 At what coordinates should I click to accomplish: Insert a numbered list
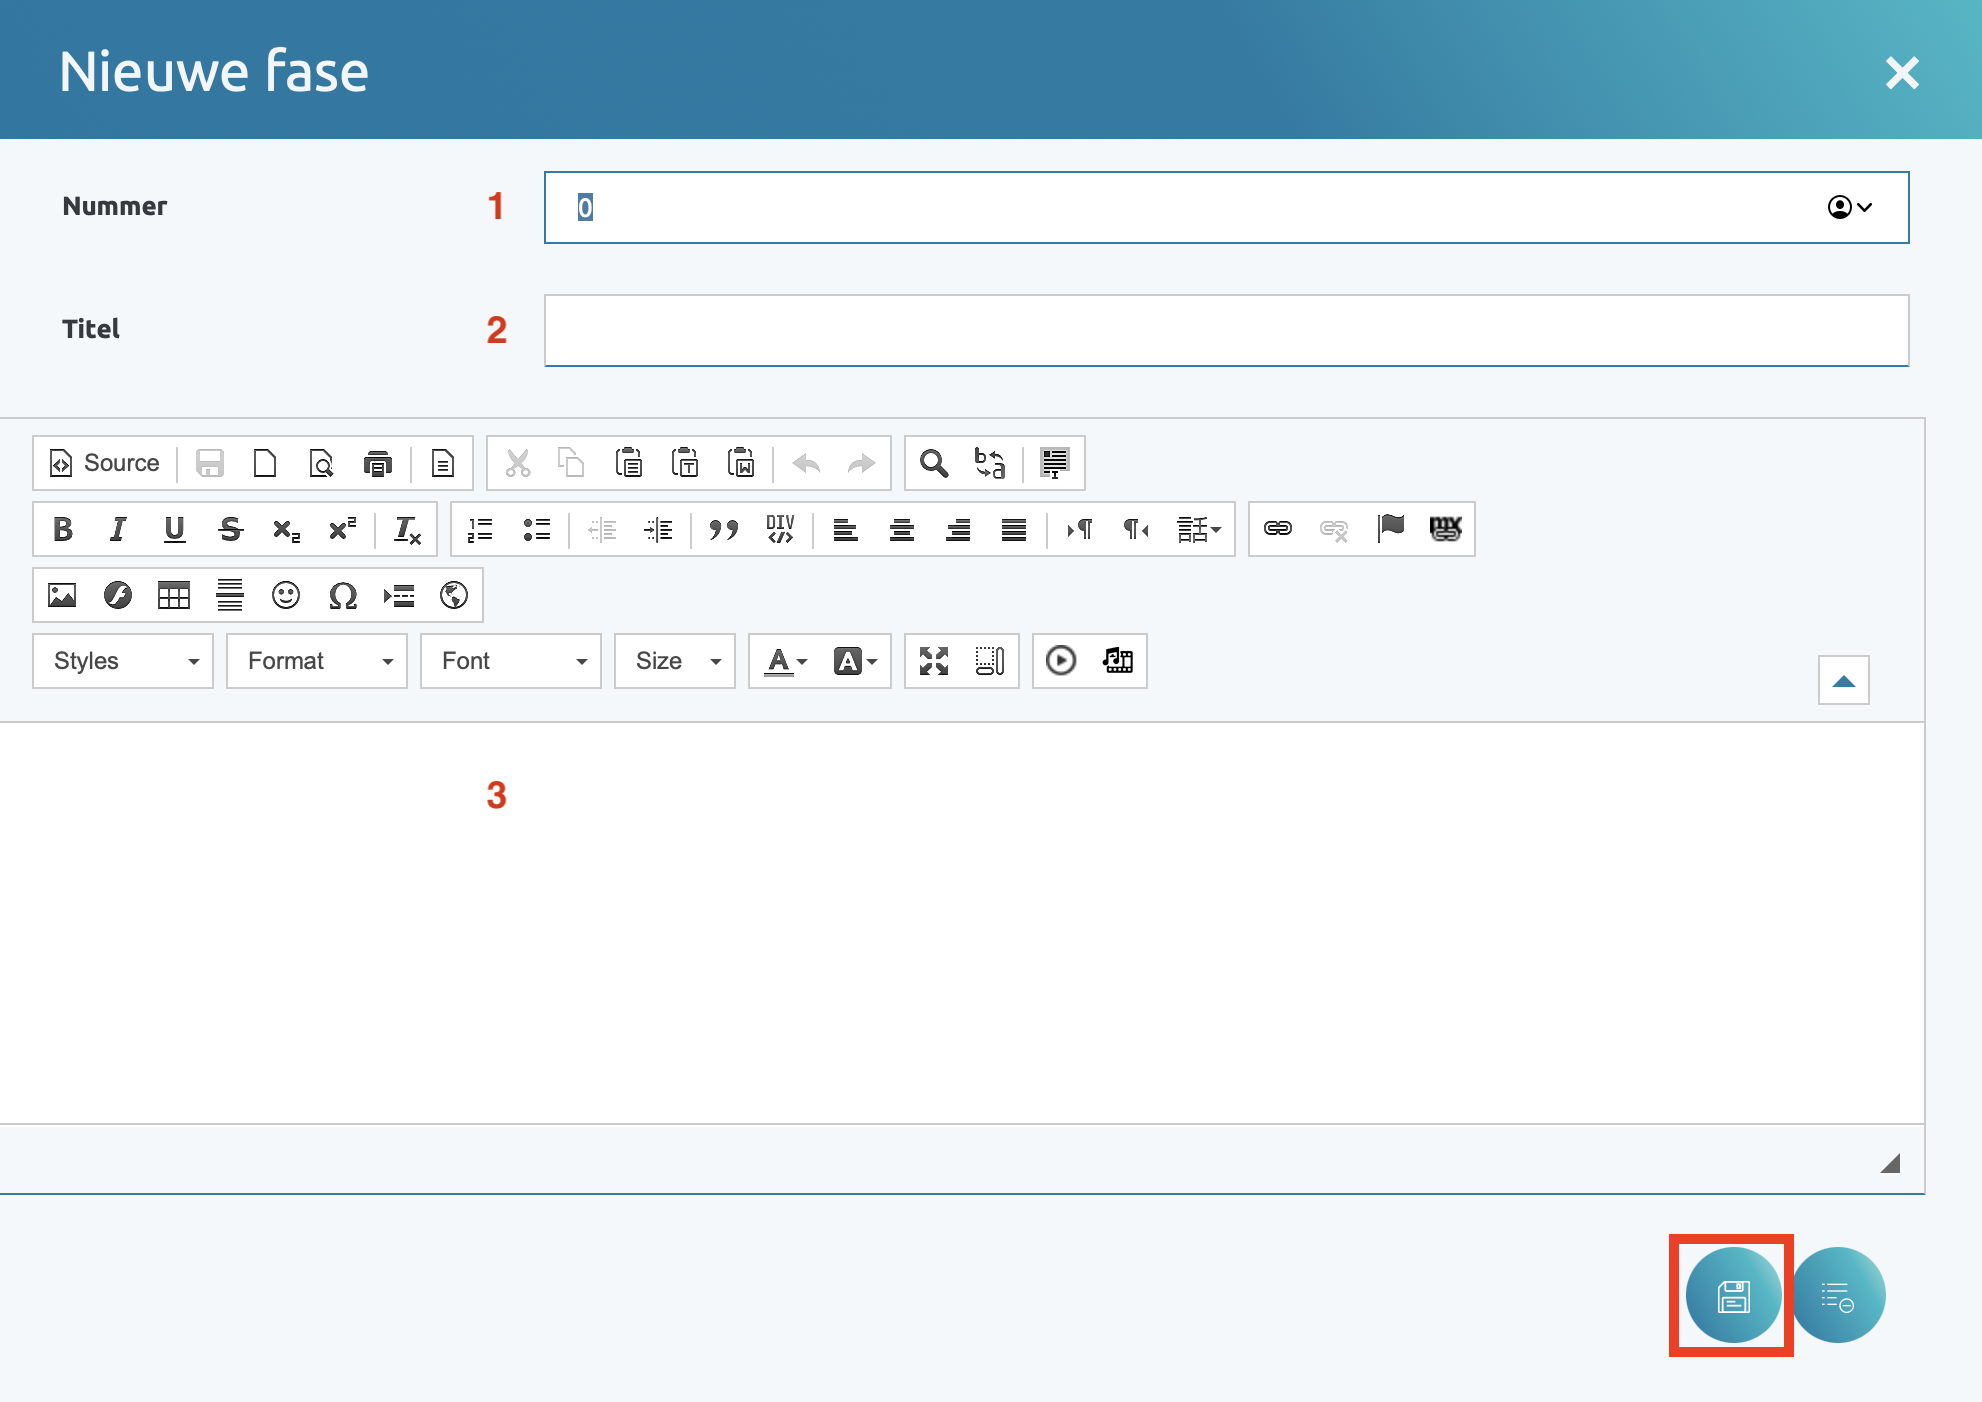point(480,529)
